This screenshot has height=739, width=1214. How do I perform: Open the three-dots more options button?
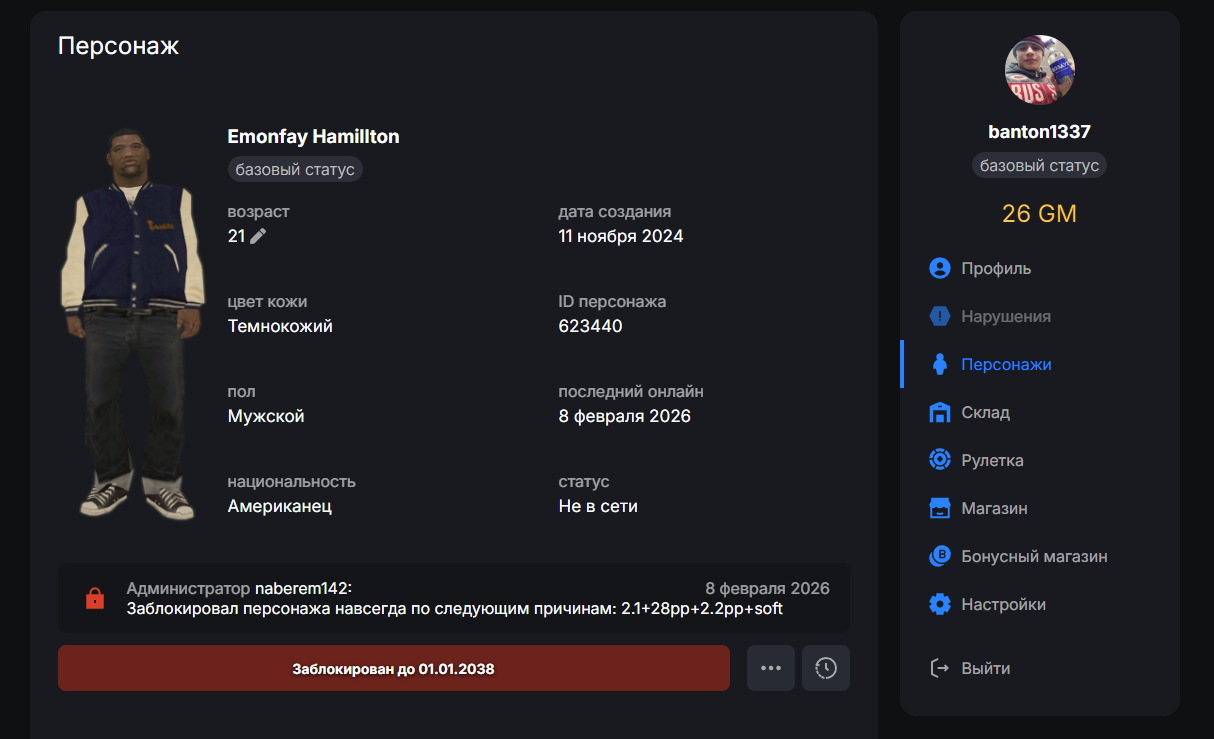[770, 668]
